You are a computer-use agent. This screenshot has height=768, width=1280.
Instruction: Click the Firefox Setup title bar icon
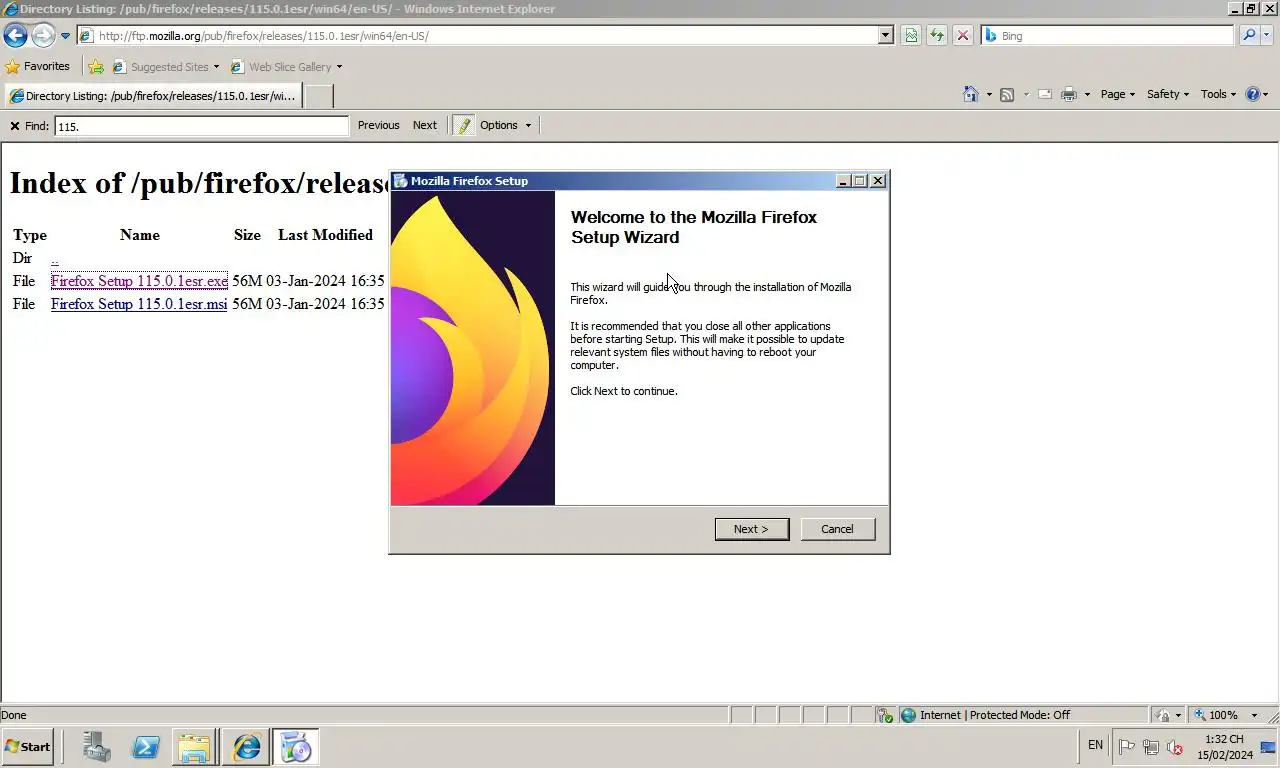(401, 181)
